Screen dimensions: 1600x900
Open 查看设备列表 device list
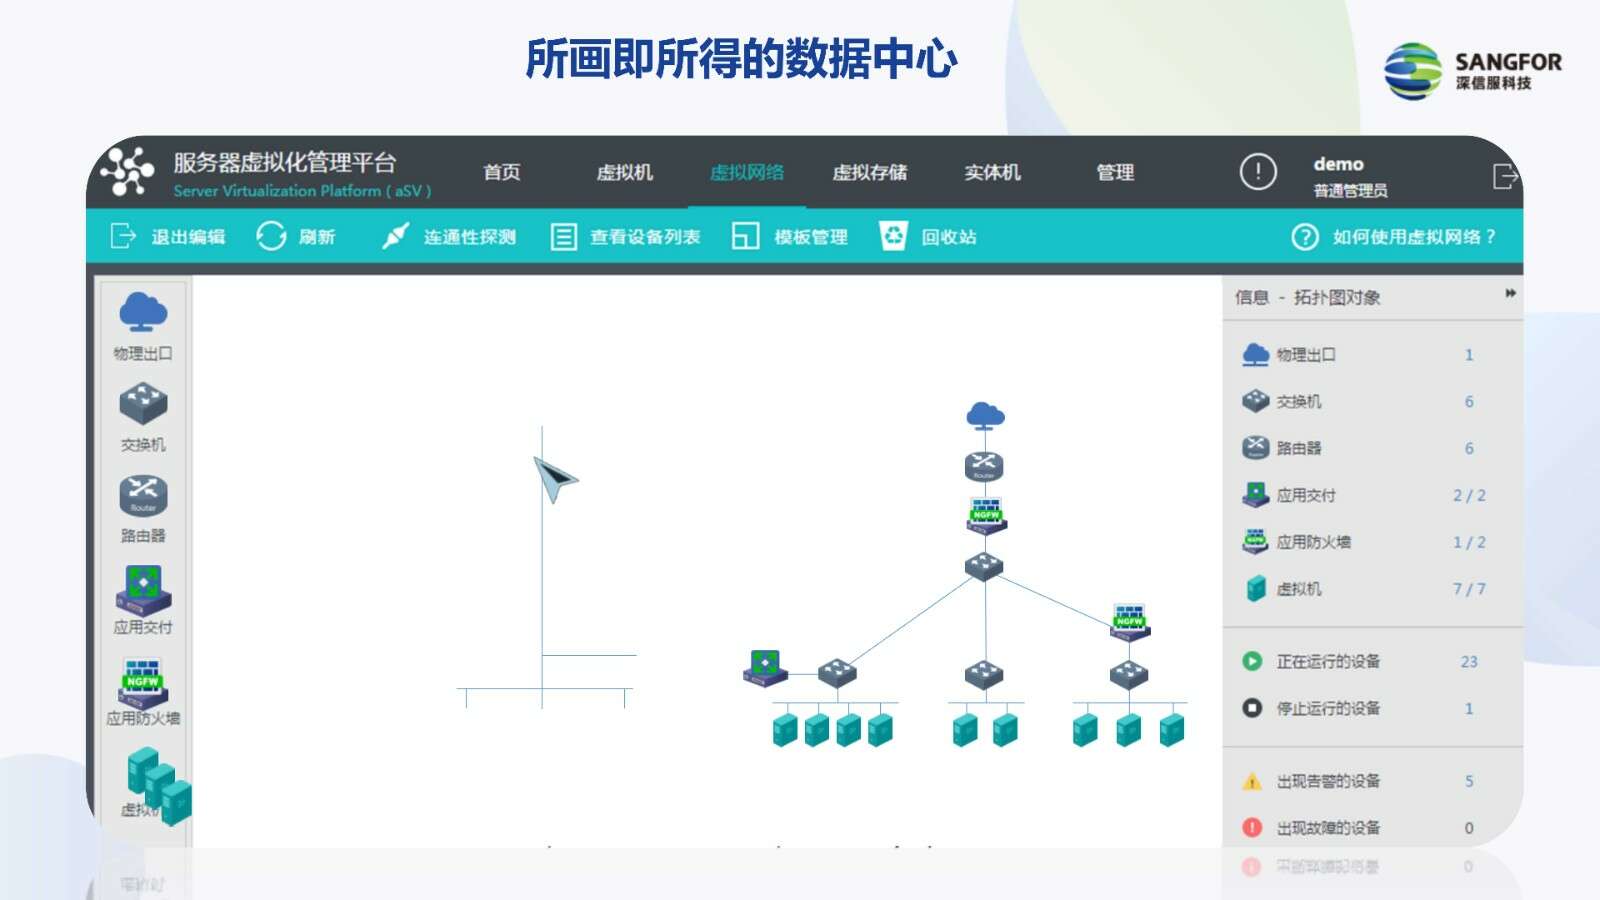625,237
